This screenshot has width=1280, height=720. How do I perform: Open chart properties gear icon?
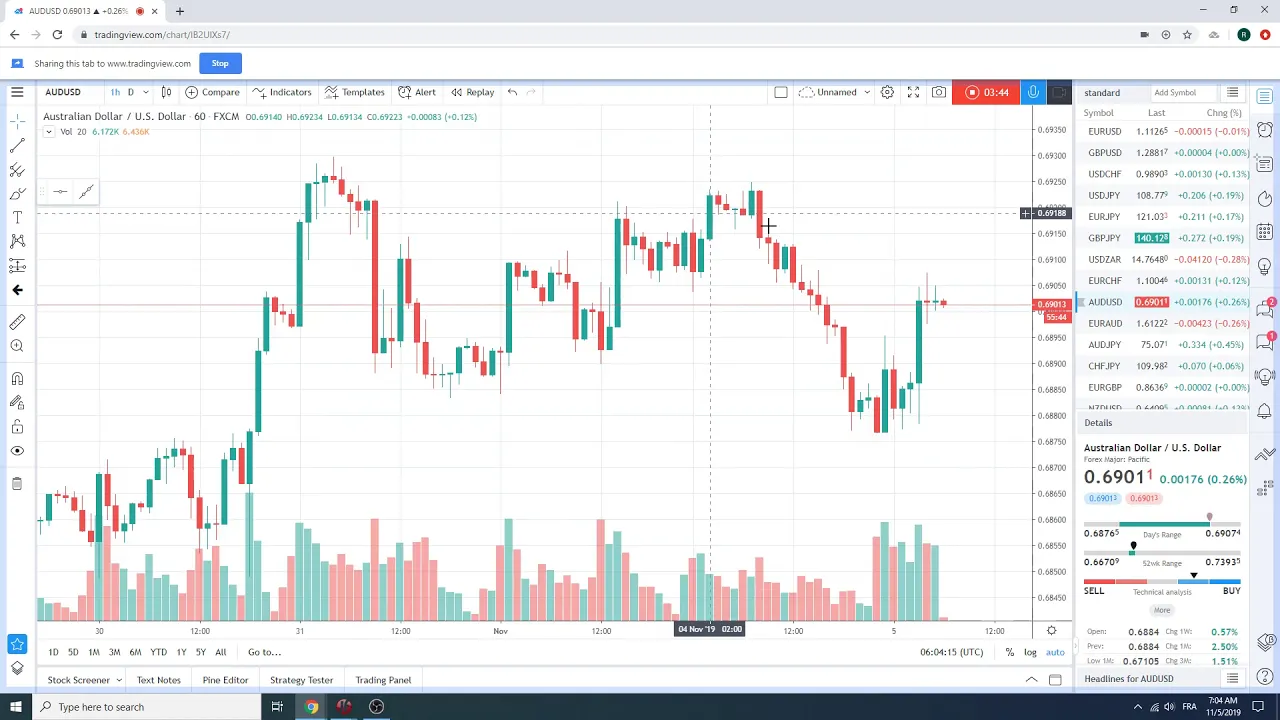[x=887, y=92]
